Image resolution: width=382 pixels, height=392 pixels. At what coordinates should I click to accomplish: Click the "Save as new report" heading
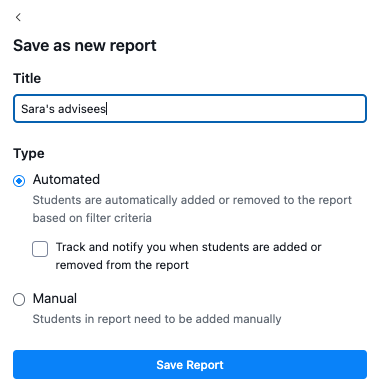click(x=85, y=46)
